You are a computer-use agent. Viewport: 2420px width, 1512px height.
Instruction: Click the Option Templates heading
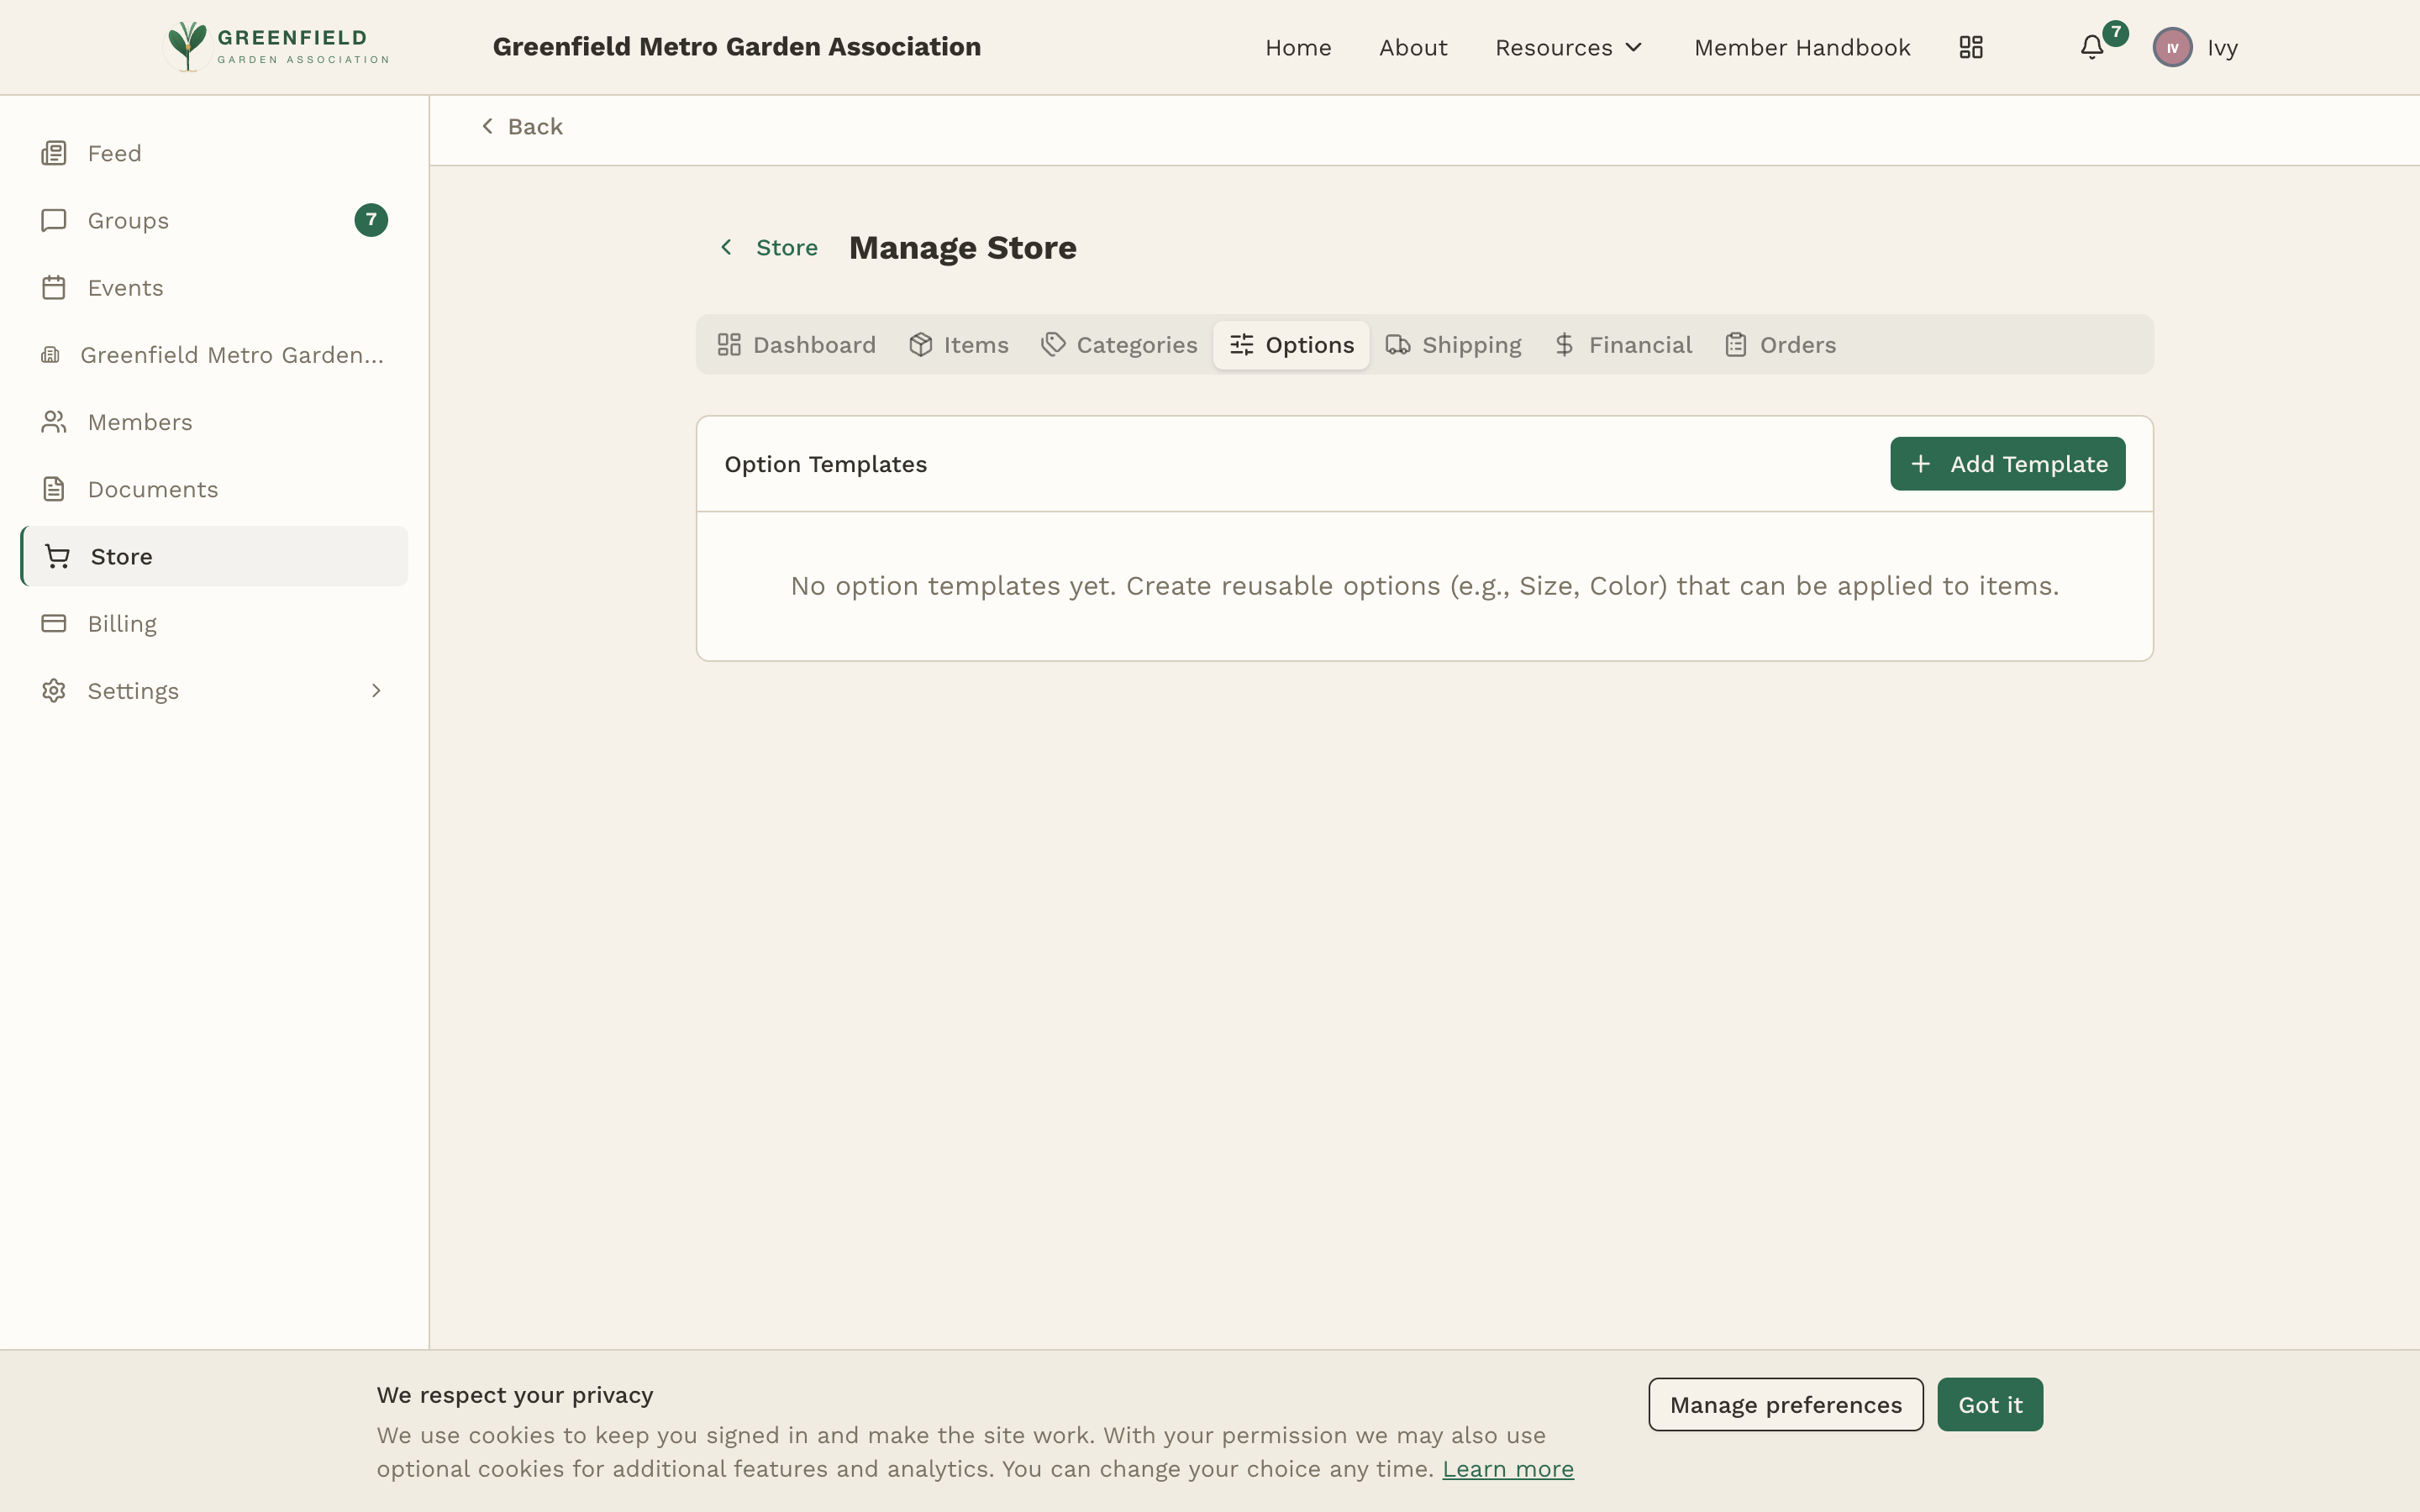click(825, 464)
